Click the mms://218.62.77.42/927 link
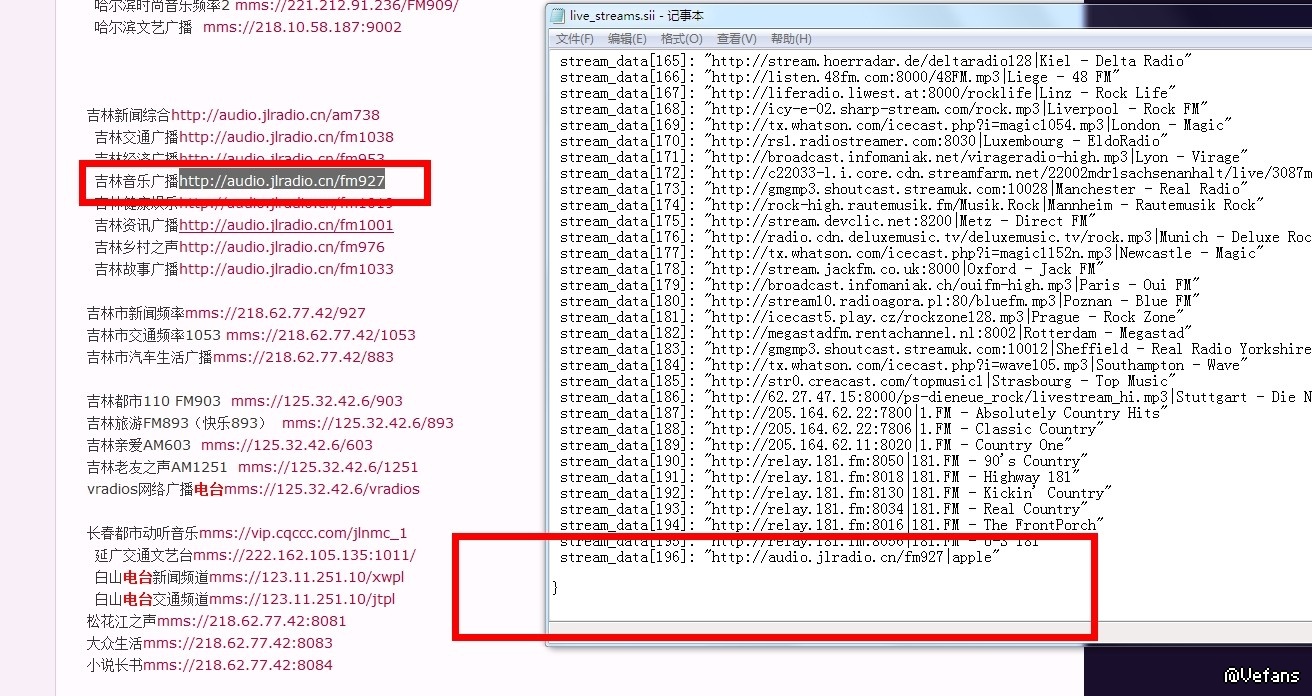Image resolution: width=1312 pixels, height=696 pixels. 276,313
